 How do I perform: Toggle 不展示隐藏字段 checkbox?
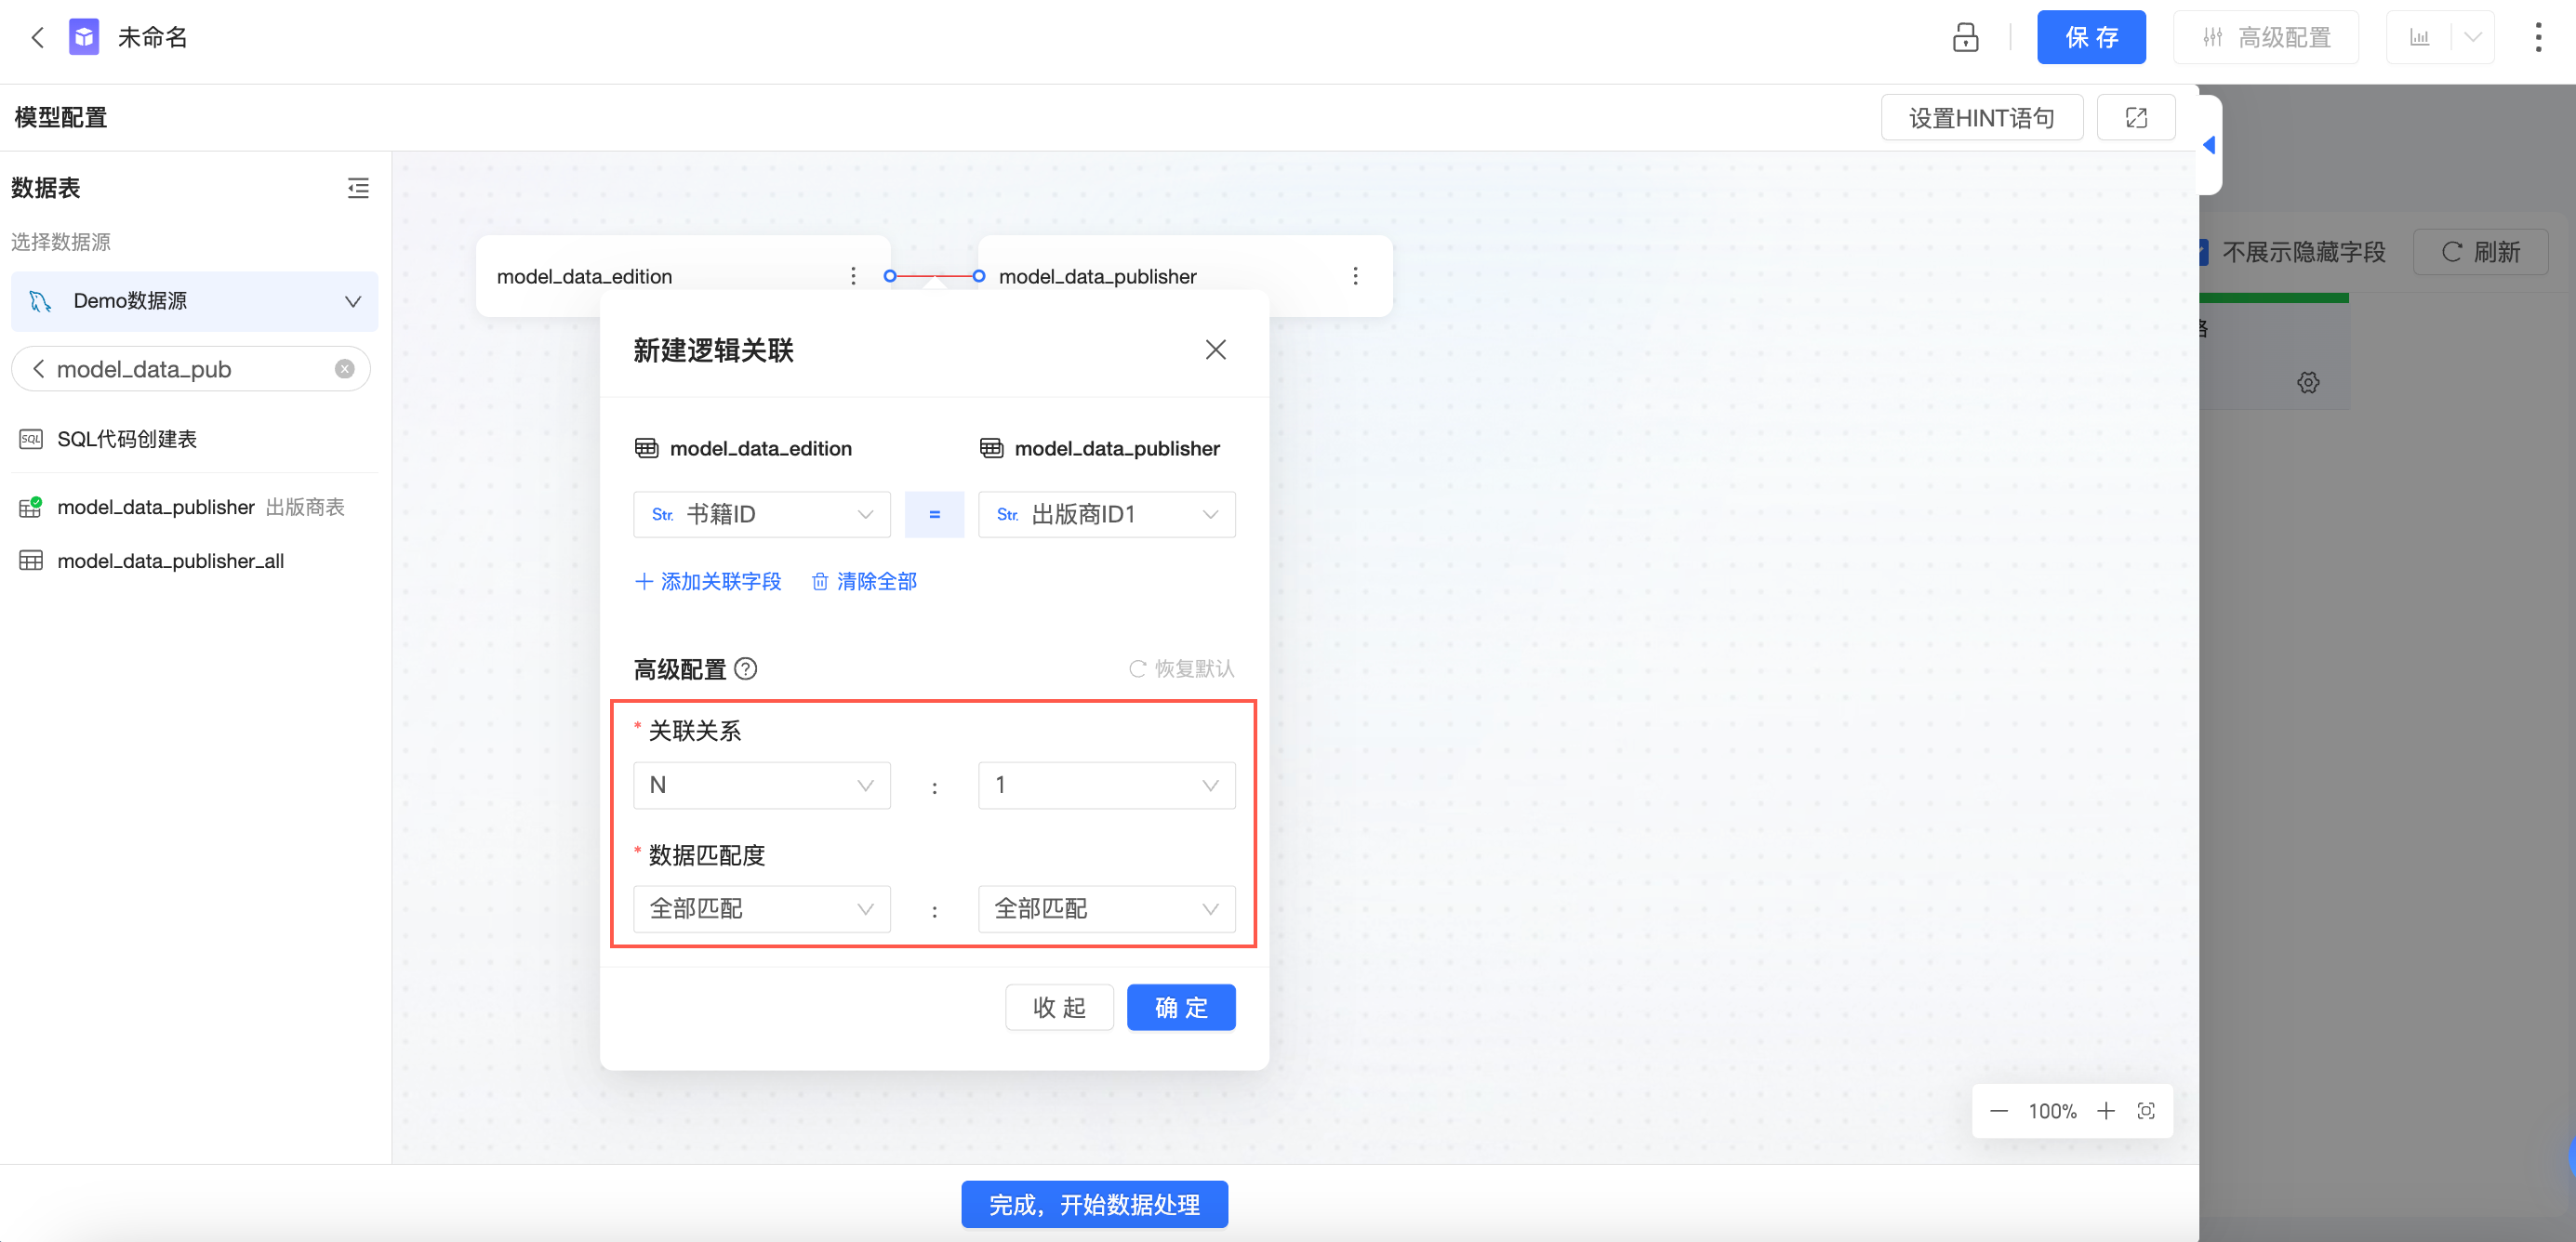click(x=2203, y=252)
